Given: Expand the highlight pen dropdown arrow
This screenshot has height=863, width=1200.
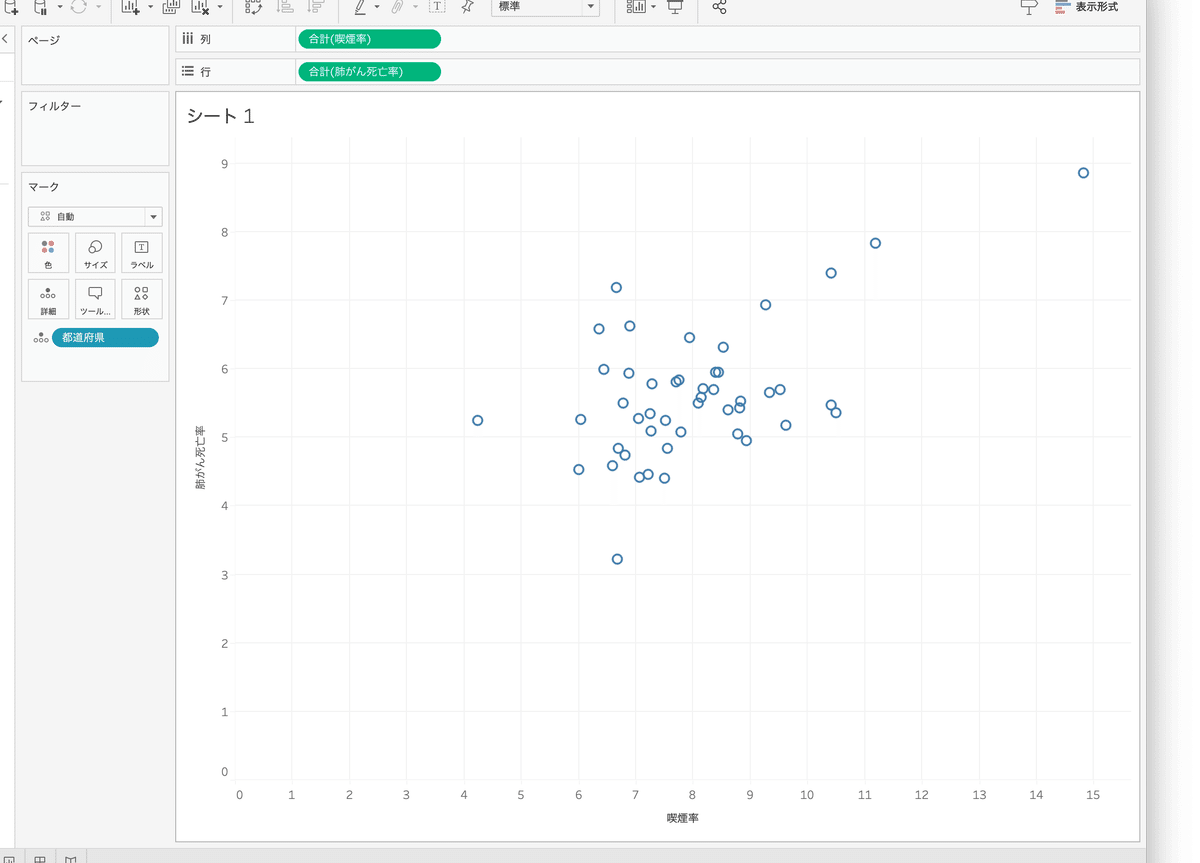Looking at the screenshot, I should click(377, 8).
